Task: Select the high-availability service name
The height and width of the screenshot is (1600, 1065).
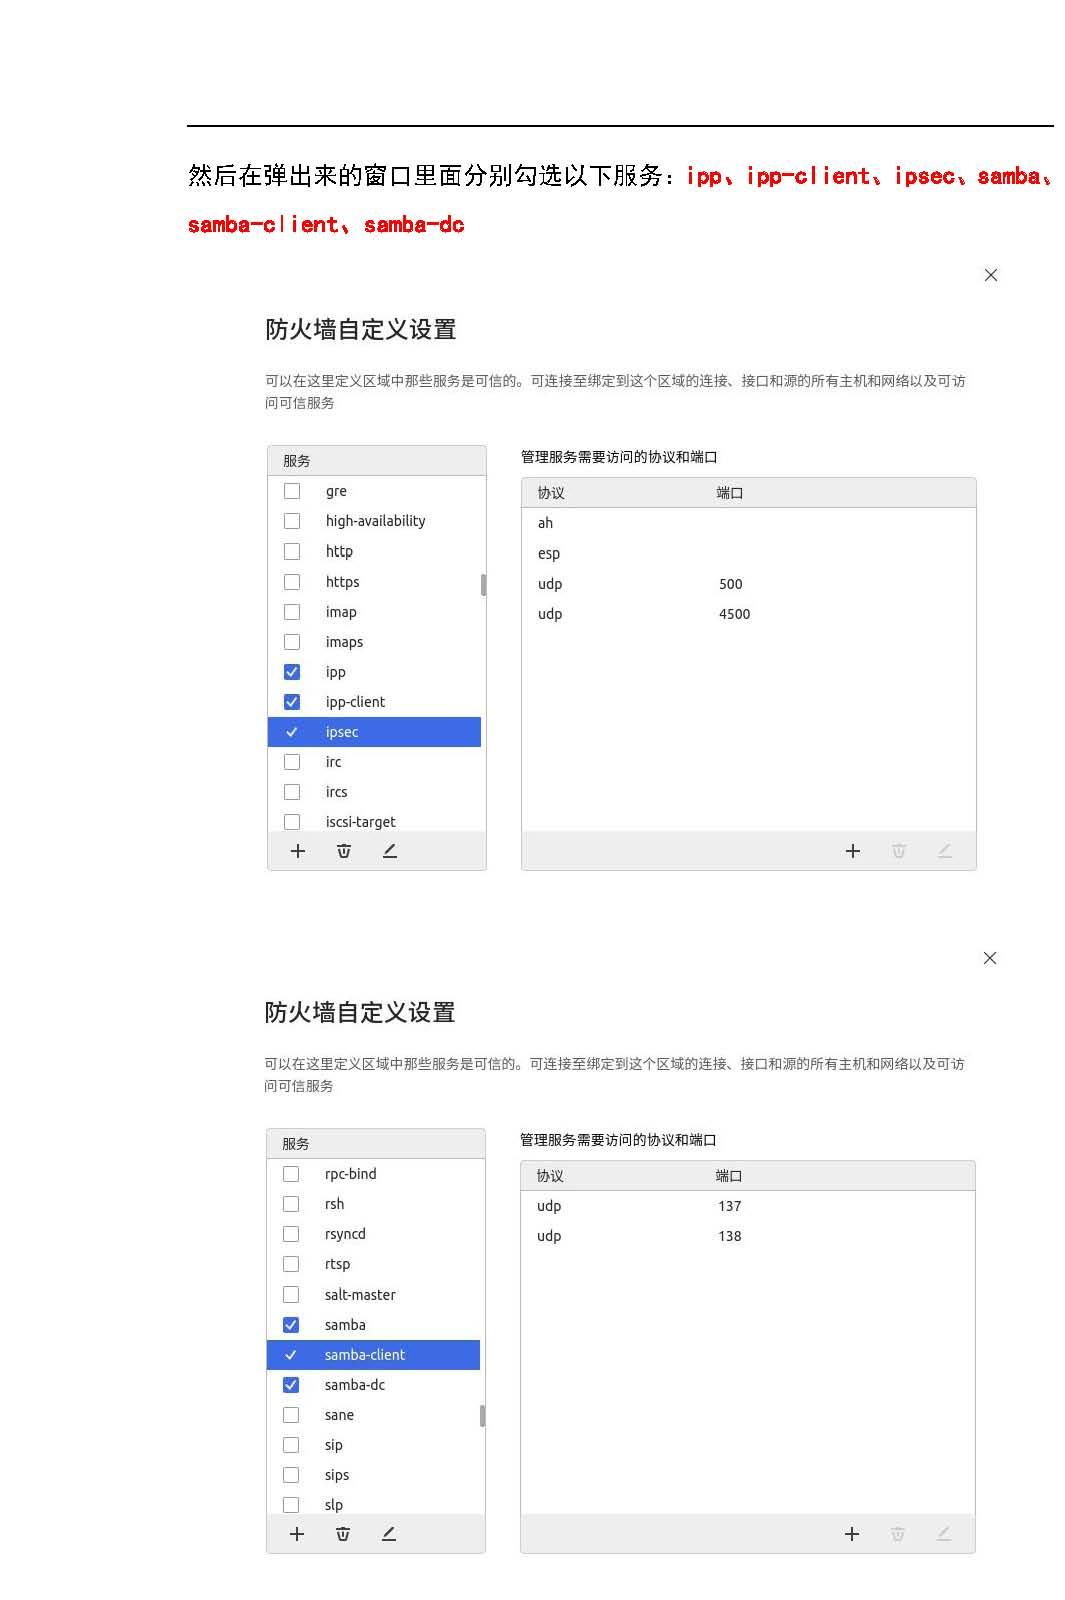Action: 375,521
